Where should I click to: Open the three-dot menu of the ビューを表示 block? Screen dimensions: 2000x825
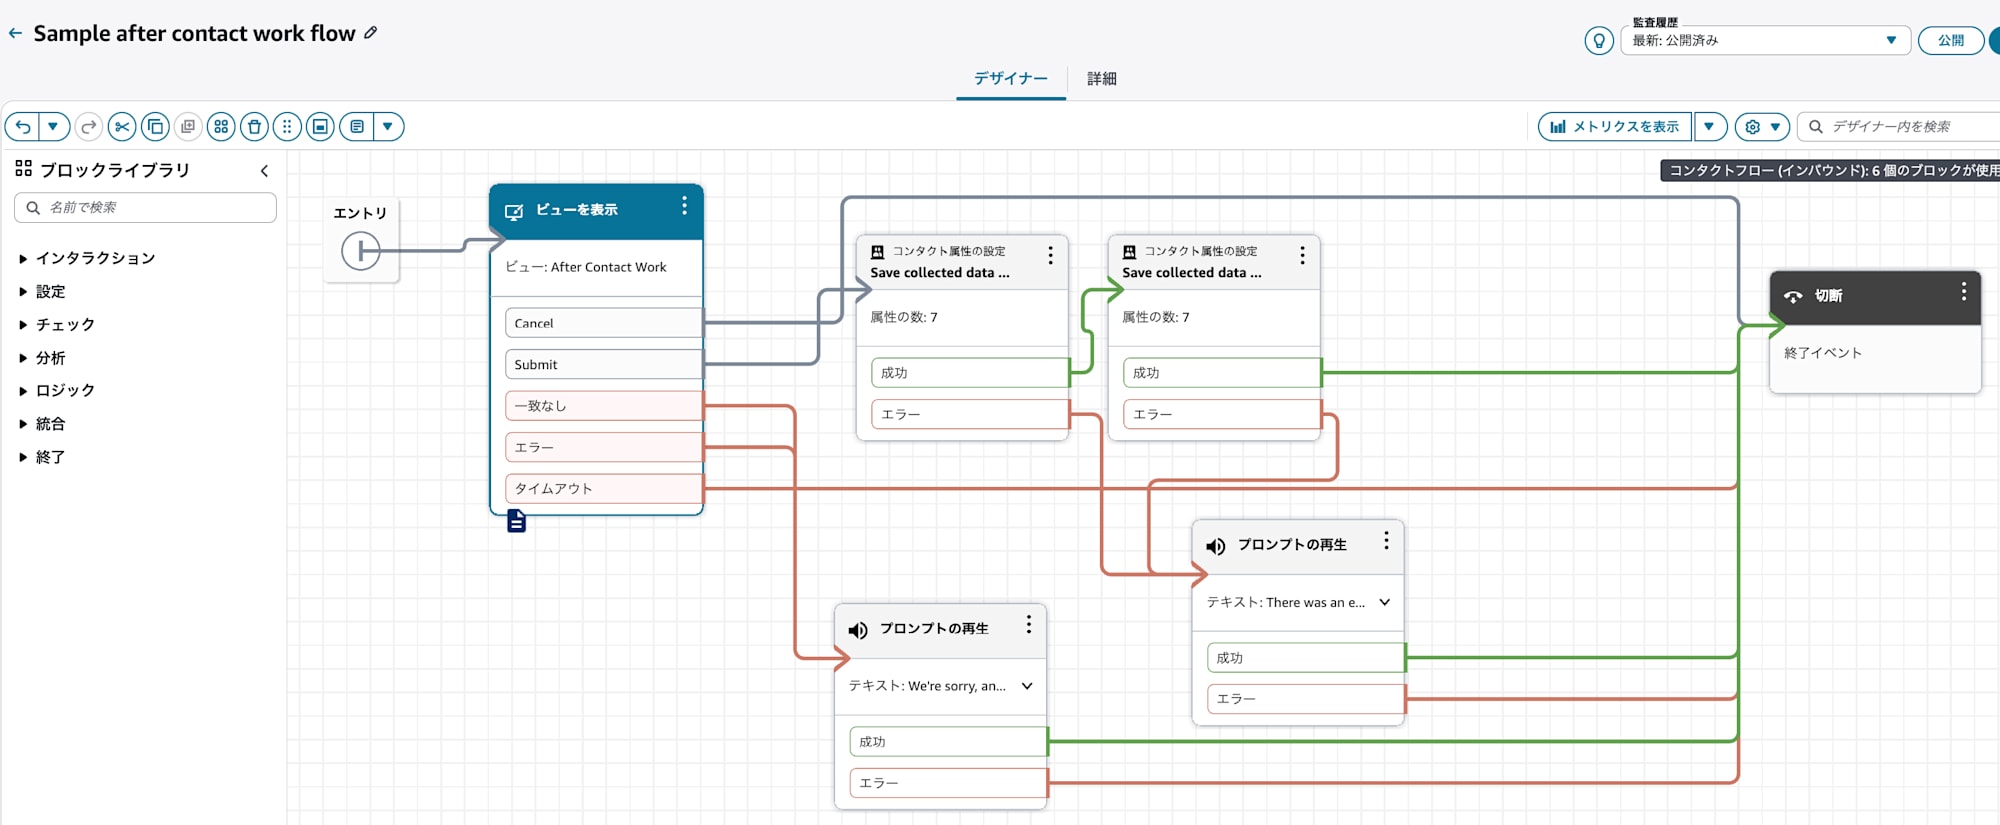click(684, 205)
